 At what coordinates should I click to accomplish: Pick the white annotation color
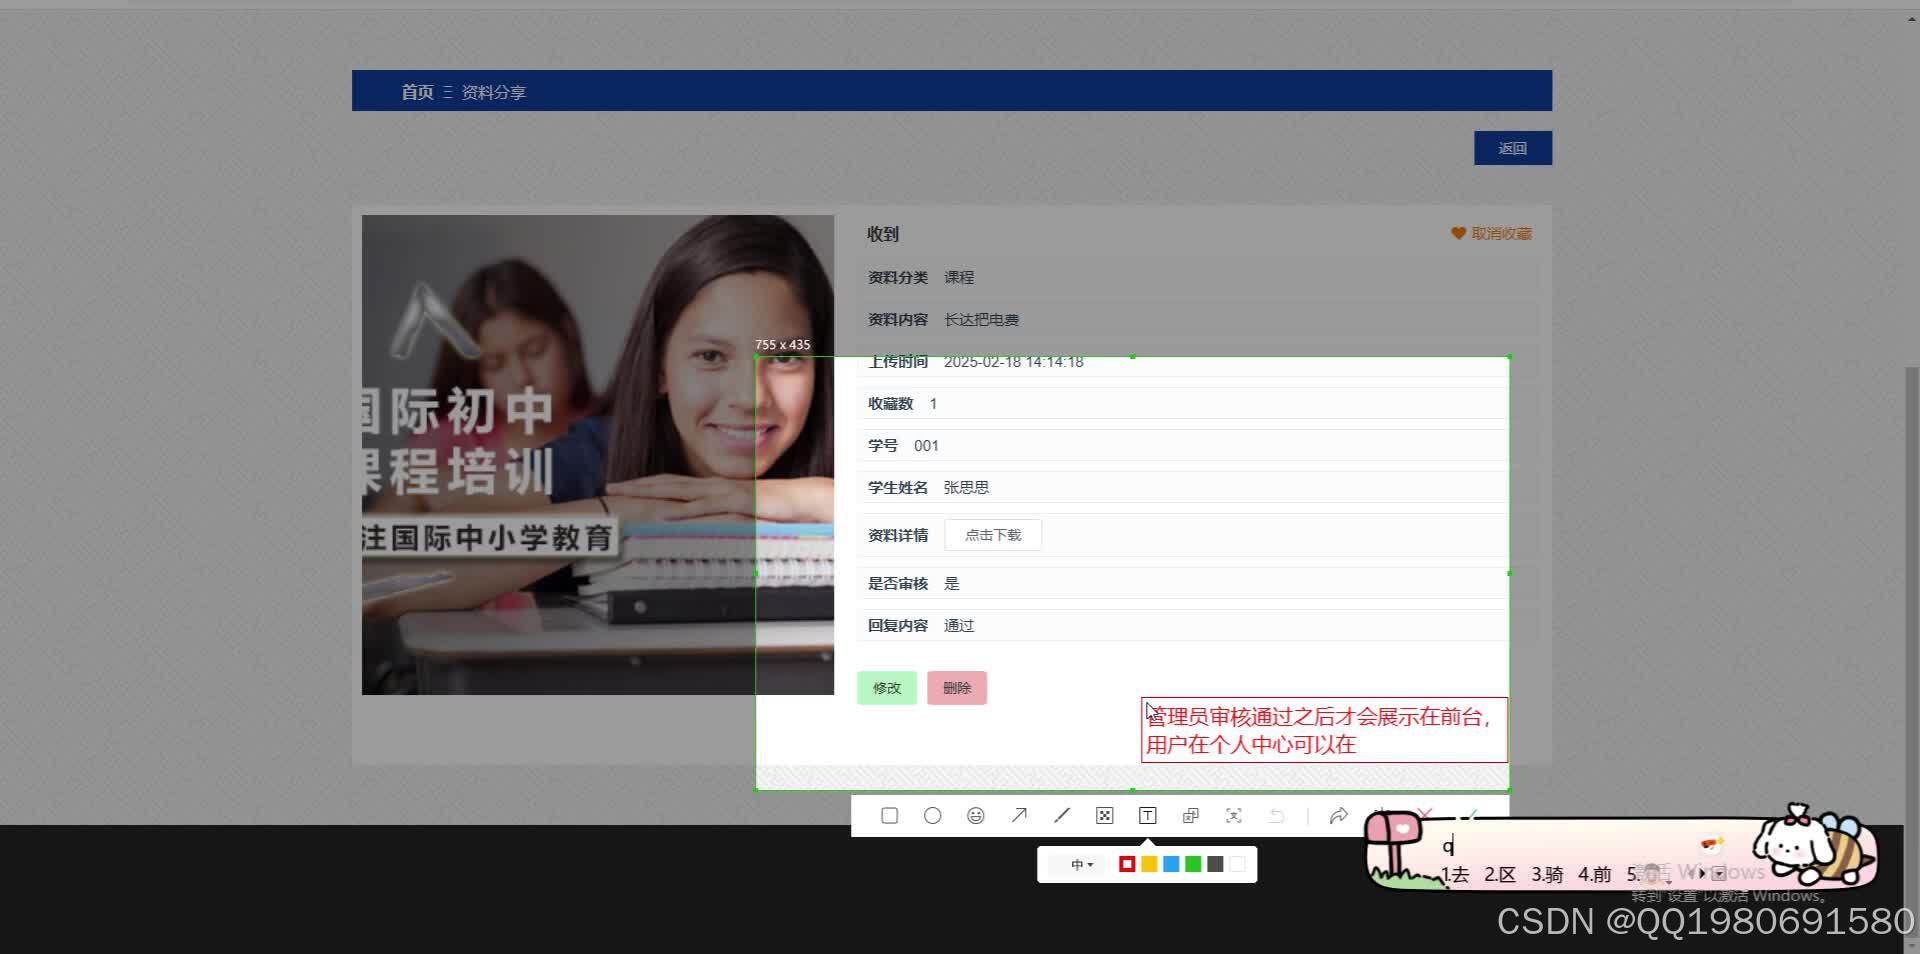click(1237, 864)
